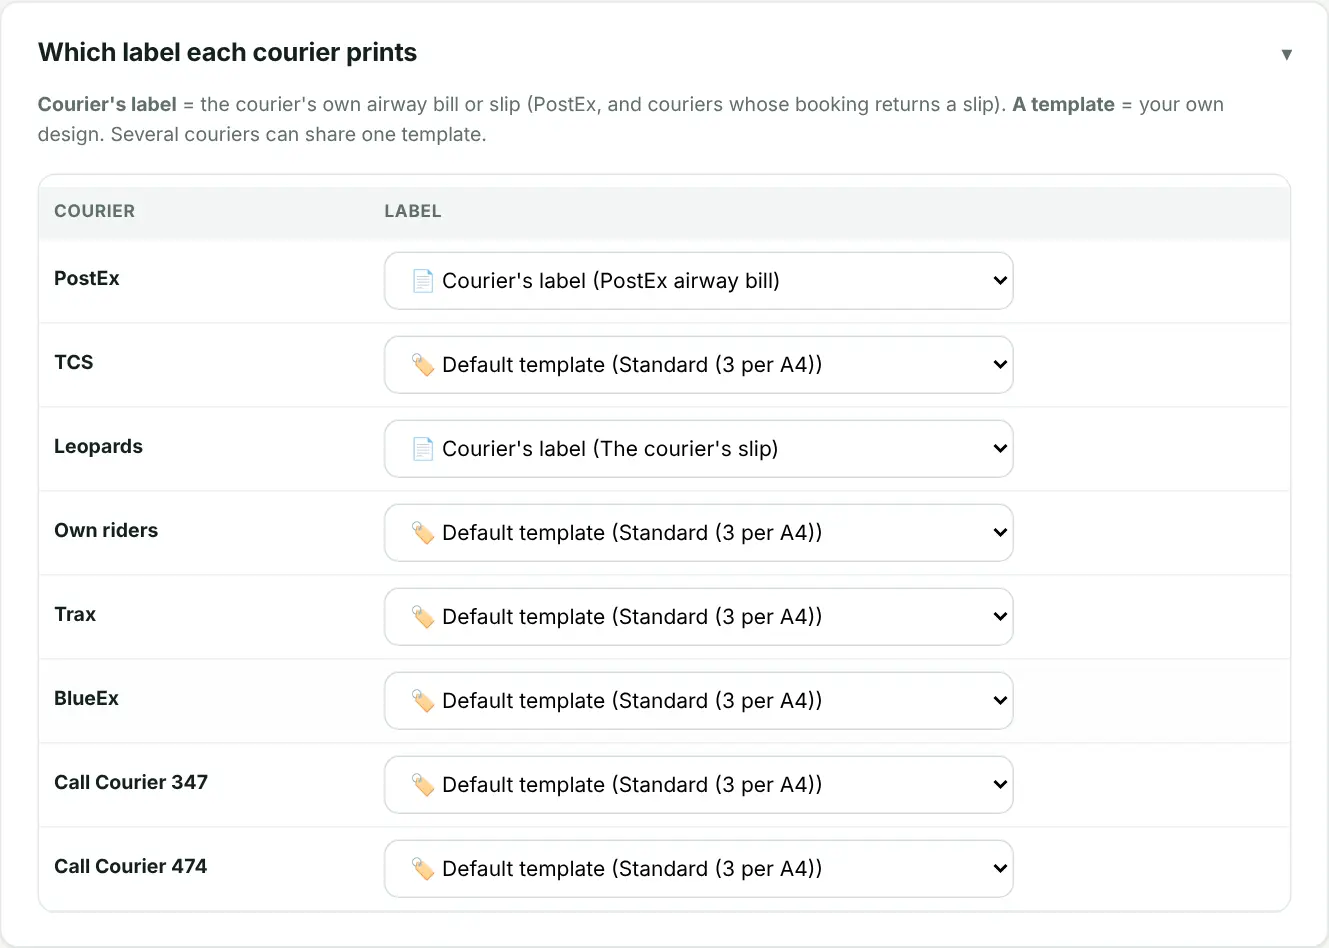Click the document icon in the Leopards row
1329x948 pixels.
tap(423, 449)
